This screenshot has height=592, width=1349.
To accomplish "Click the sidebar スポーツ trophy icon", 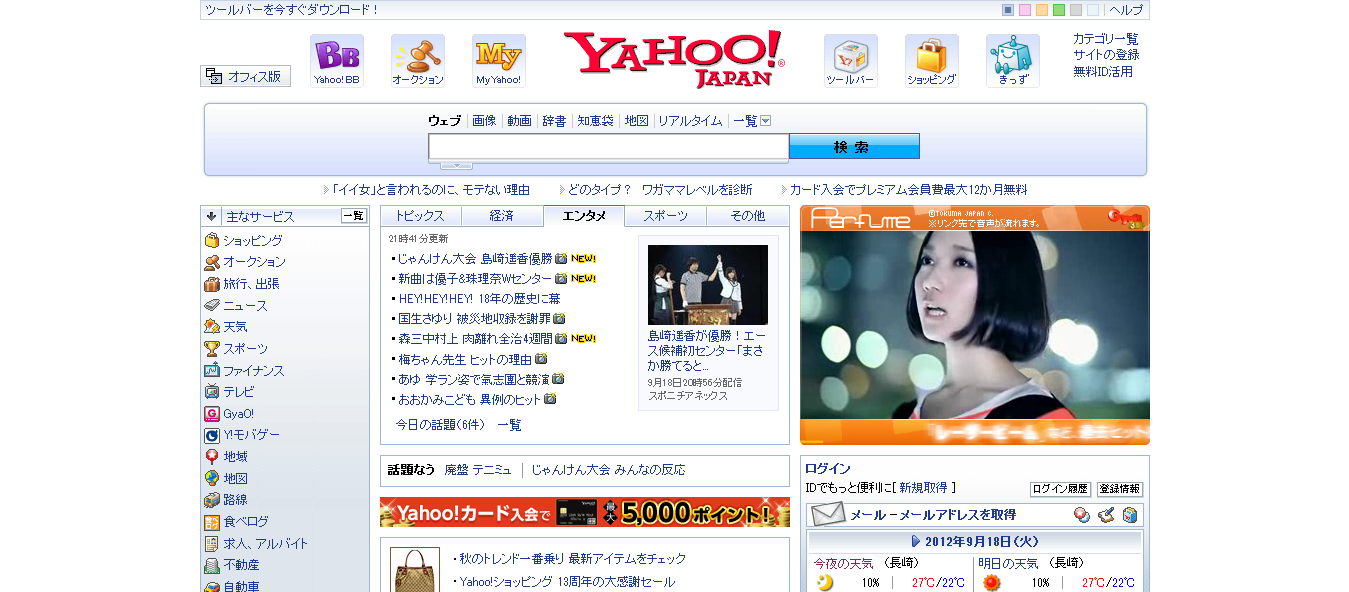I will 212,349.
